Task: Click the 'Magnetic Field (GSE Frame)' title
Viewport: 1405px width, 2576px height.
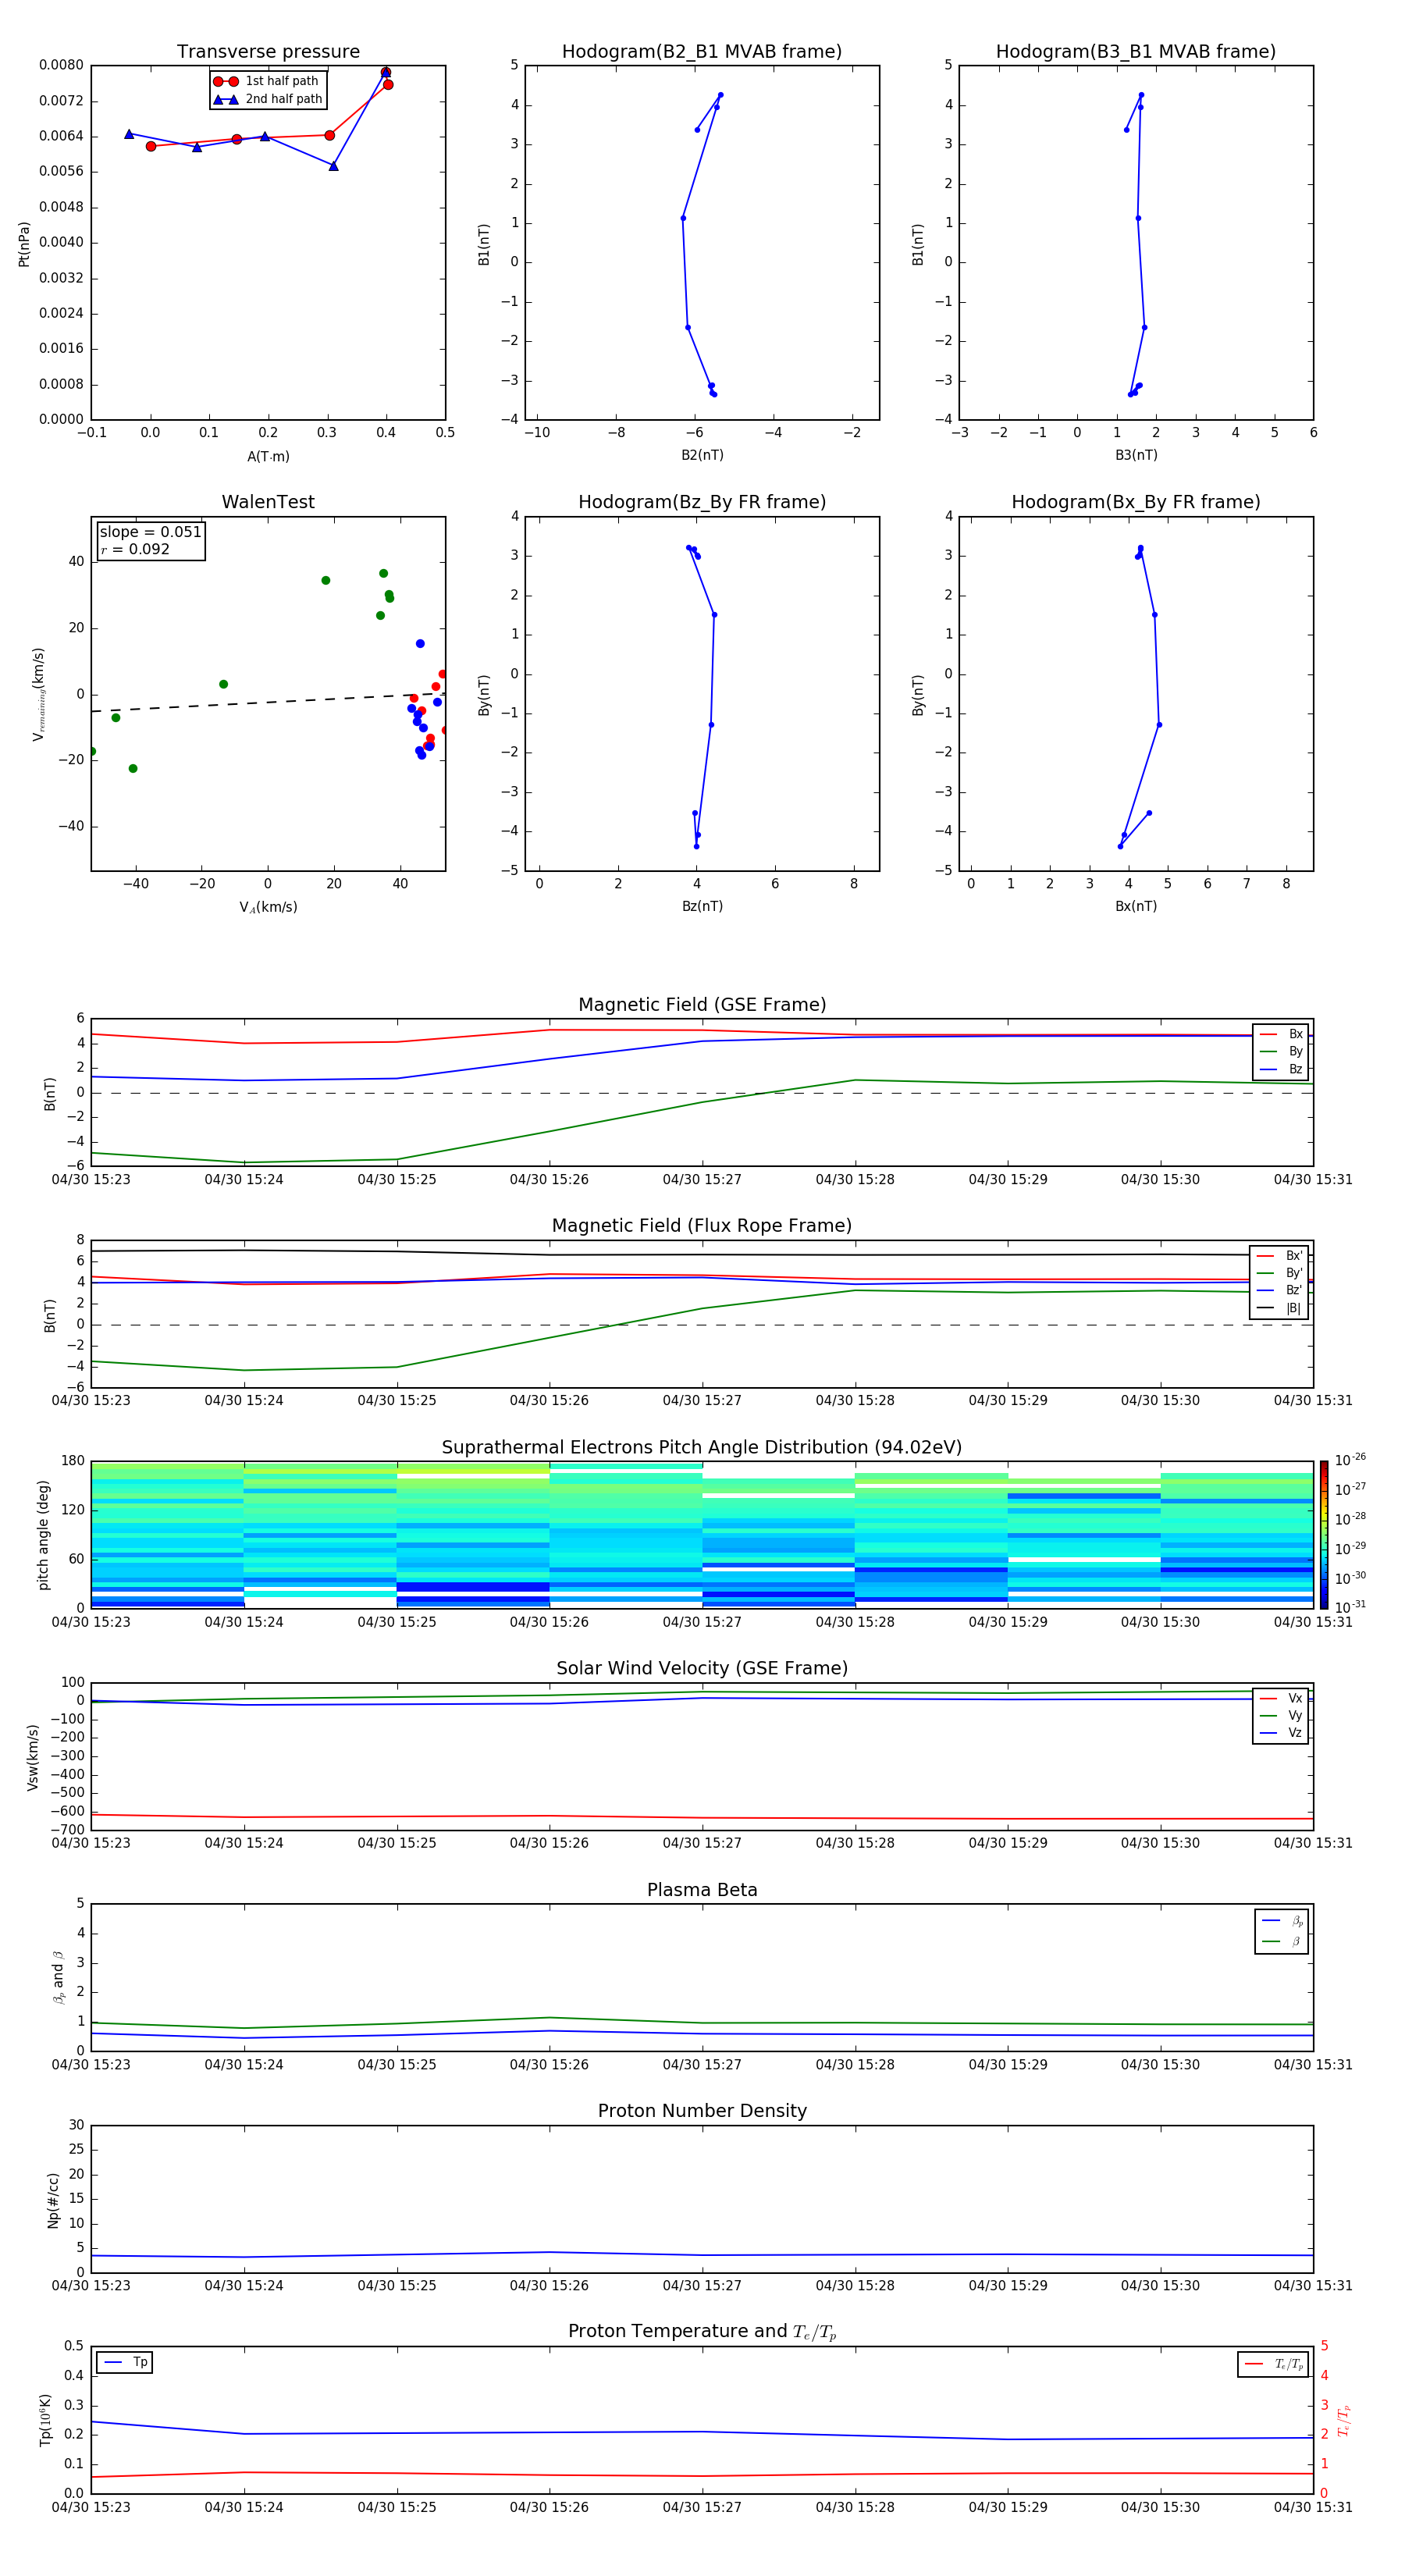Action: [702, 1005]
